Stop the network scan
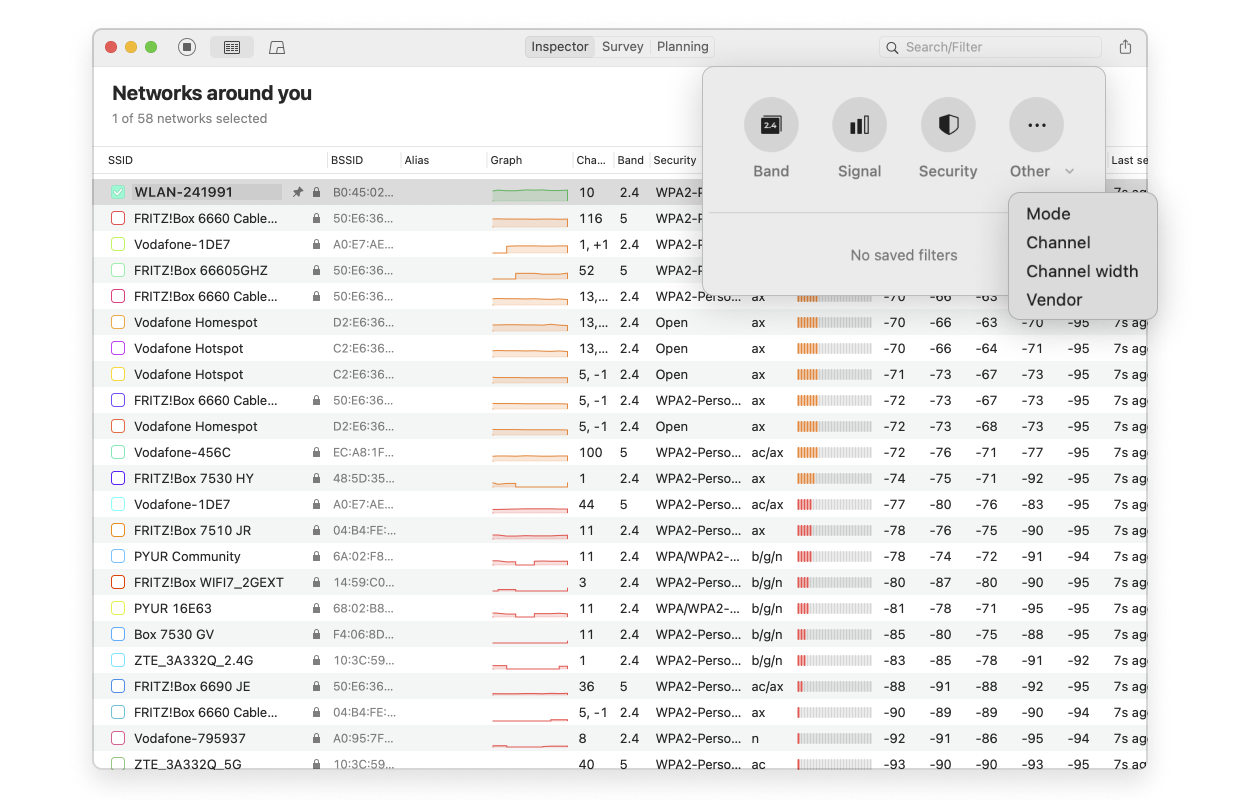Screen dimensions: 1240x800 (186, 46)
